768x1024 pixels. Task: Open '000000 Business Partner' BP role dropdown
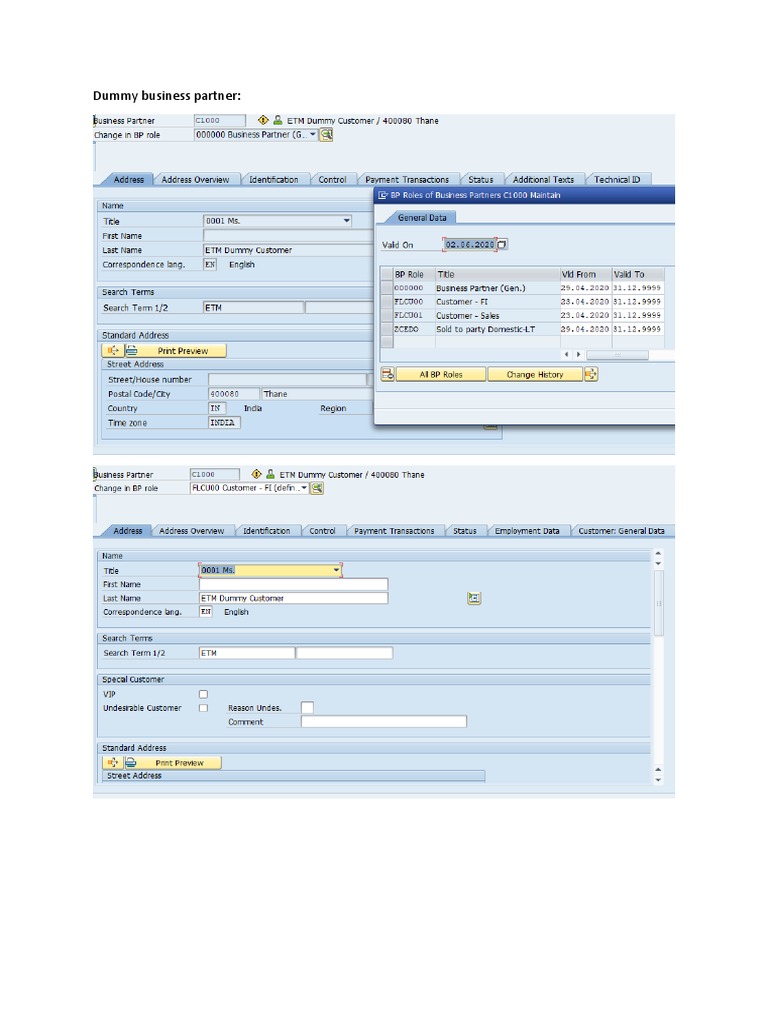point(313,135)
